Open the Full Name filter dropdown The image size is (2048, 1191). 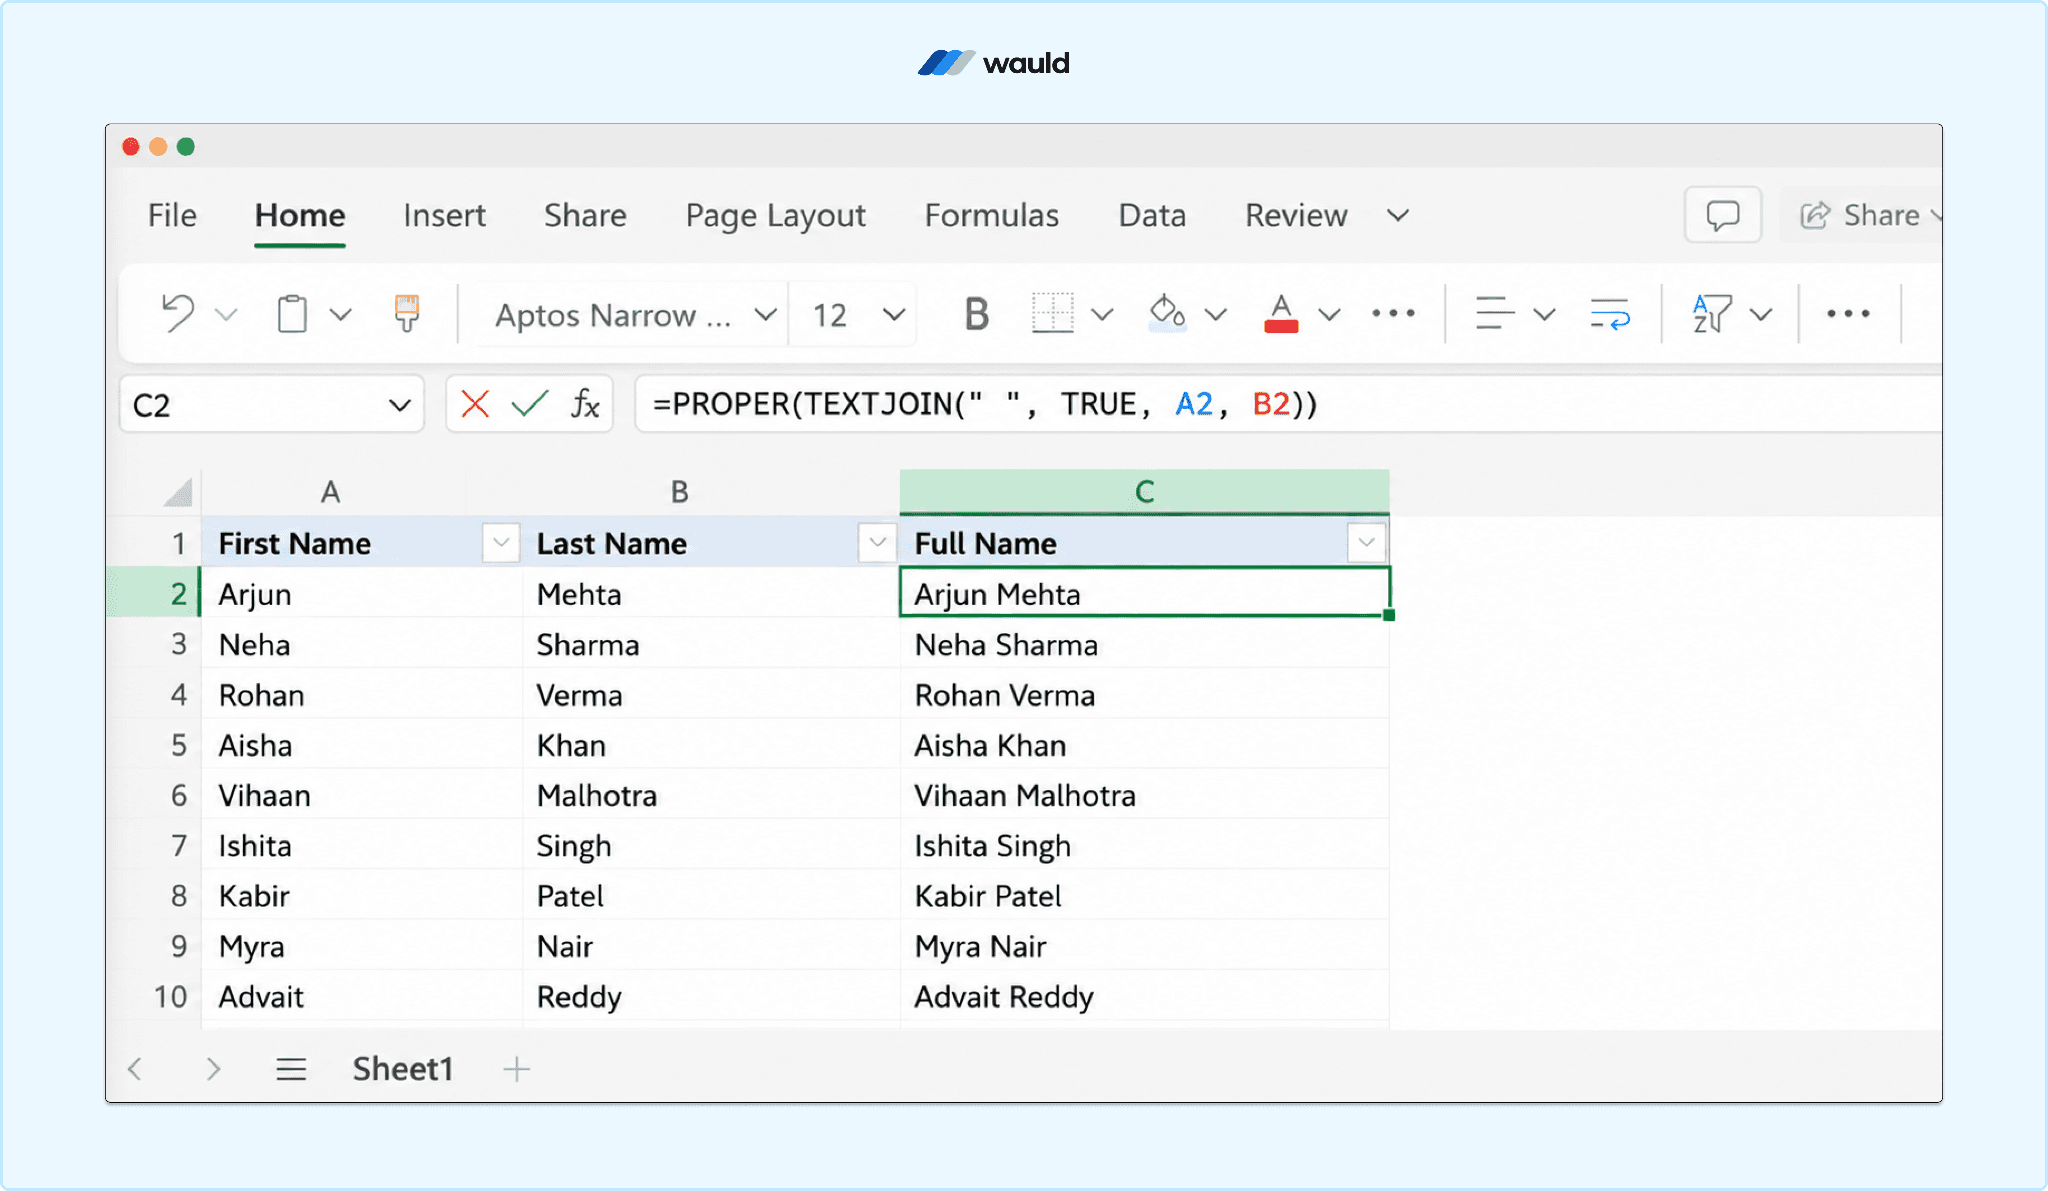[1366, 543]
